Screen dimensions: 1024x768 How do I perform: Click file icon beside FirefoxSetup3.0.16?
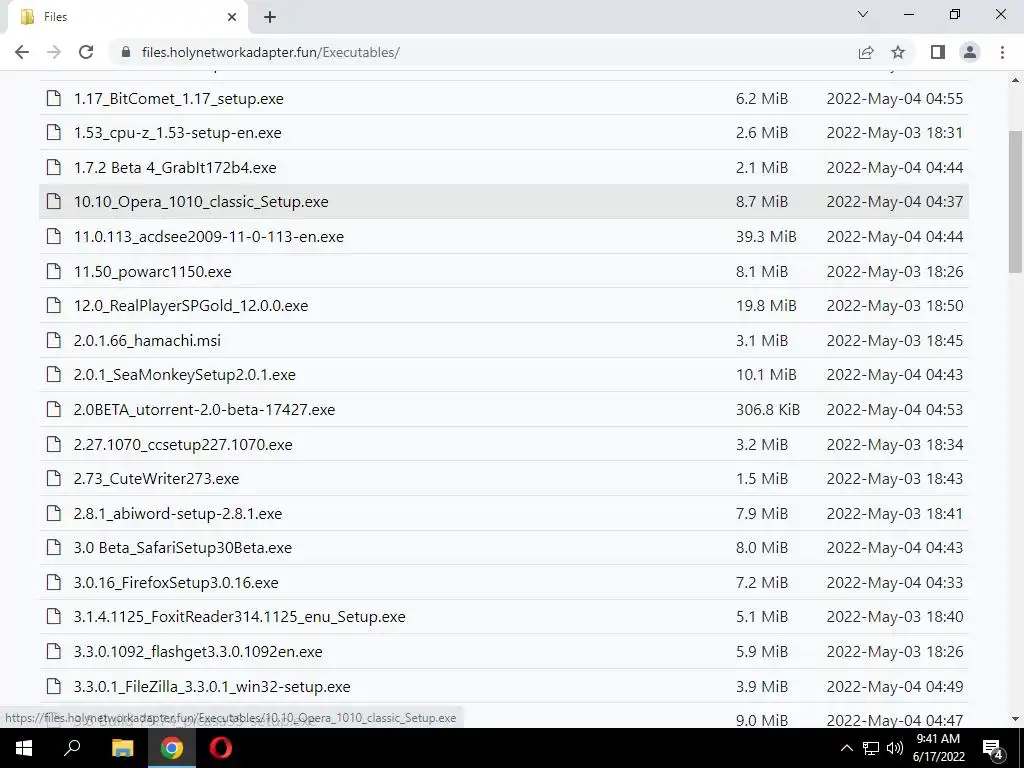pos(54,582)
